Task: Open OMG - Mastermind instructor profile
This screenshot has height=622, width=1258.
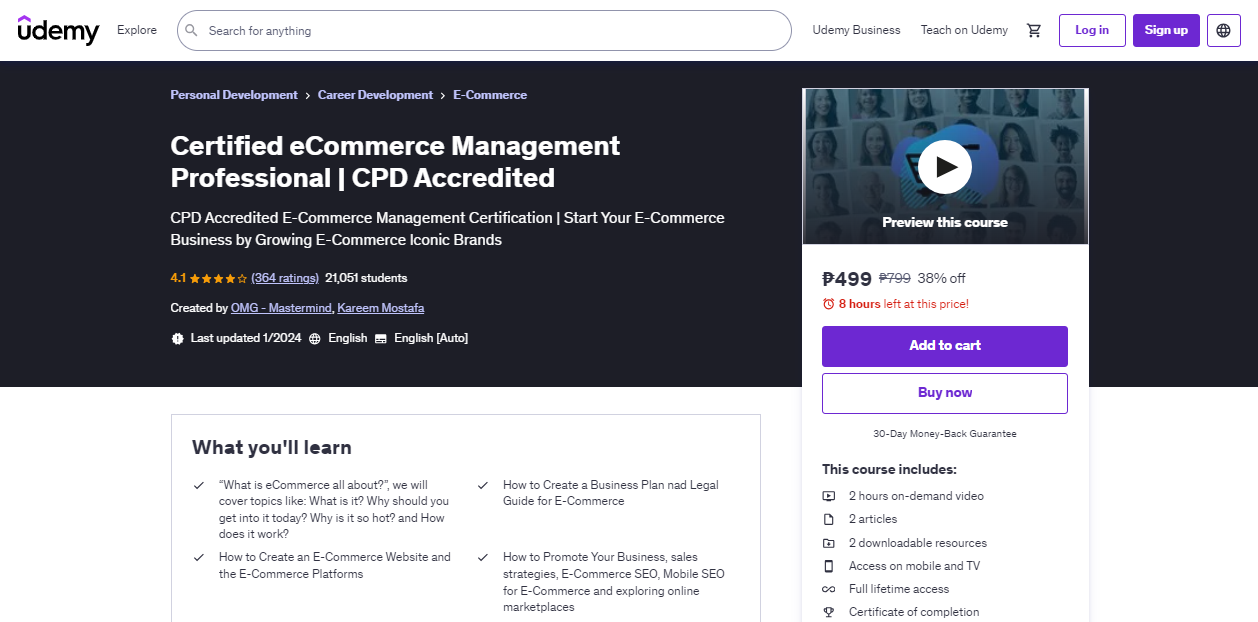Action: click(280, 308)
